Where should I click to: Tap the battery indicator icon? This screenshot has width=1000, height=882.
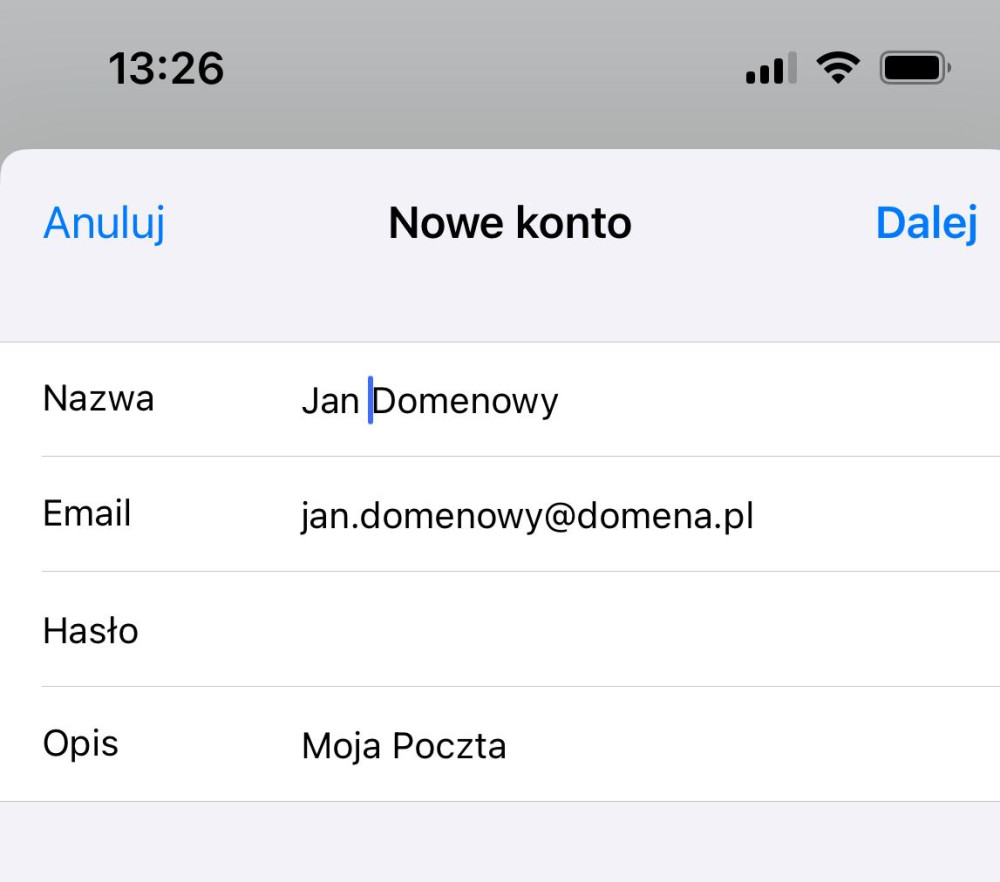pos(914,68)
